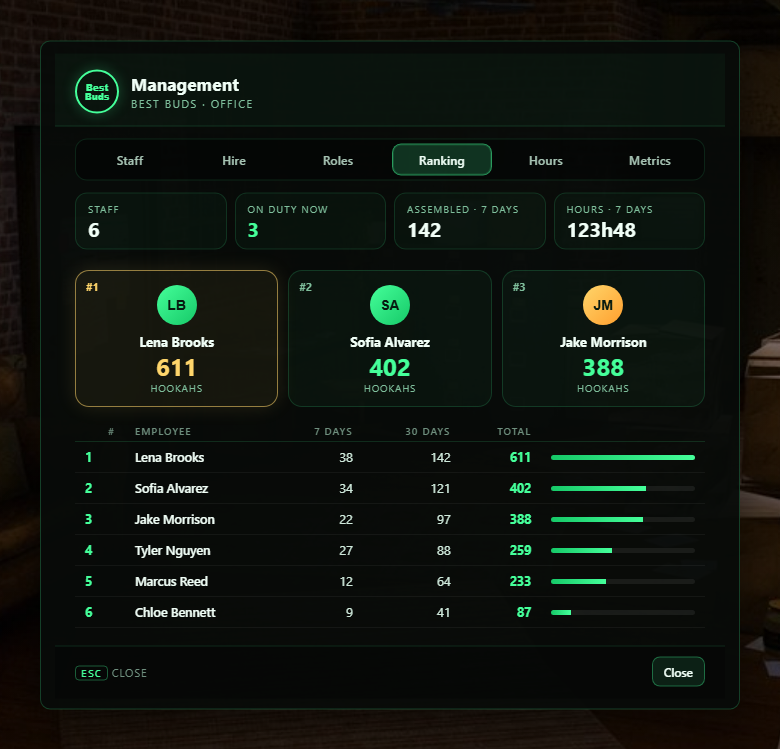Select Lena Brooks in the ranking table
The height and width of the screenshot is (749, 780).
(x=169, y=458)
